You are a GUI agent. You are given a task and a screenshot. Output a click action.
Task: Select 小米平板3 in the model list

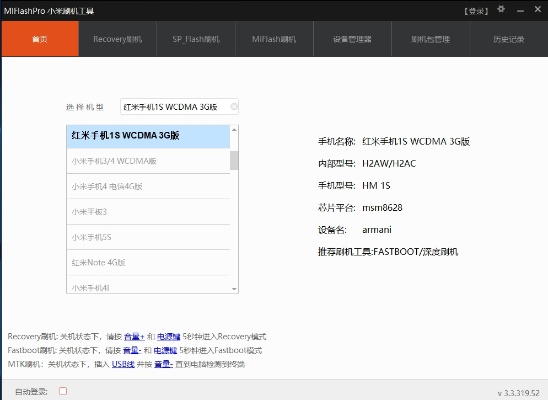point(148,212)
